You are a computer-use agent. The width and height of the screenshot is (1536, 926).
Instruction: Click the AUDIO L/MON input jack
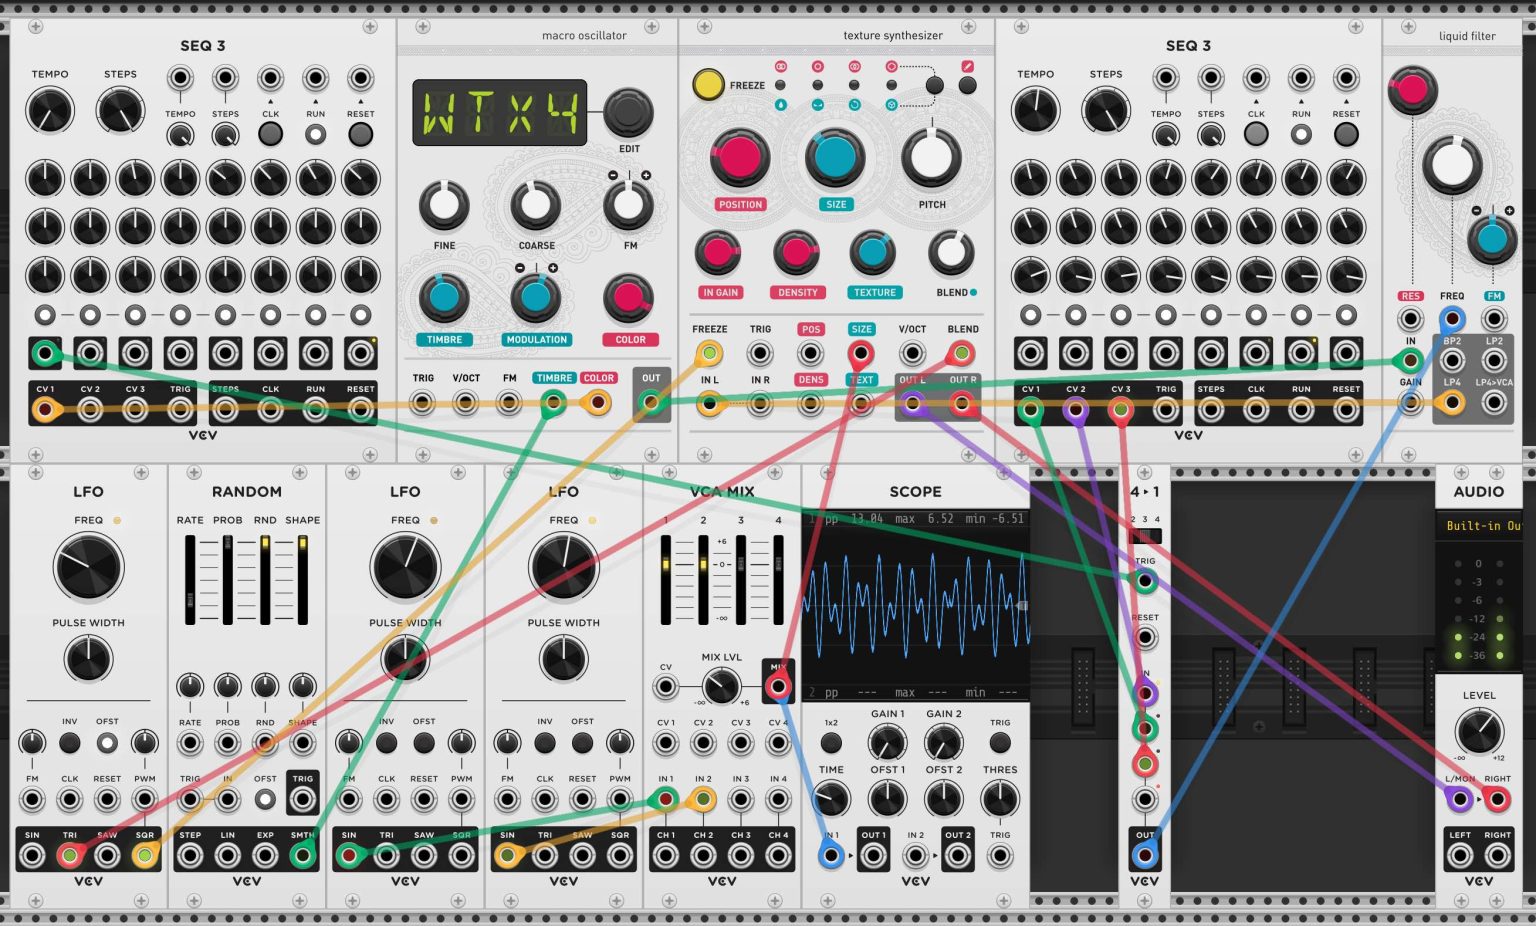coord(1460,799)
